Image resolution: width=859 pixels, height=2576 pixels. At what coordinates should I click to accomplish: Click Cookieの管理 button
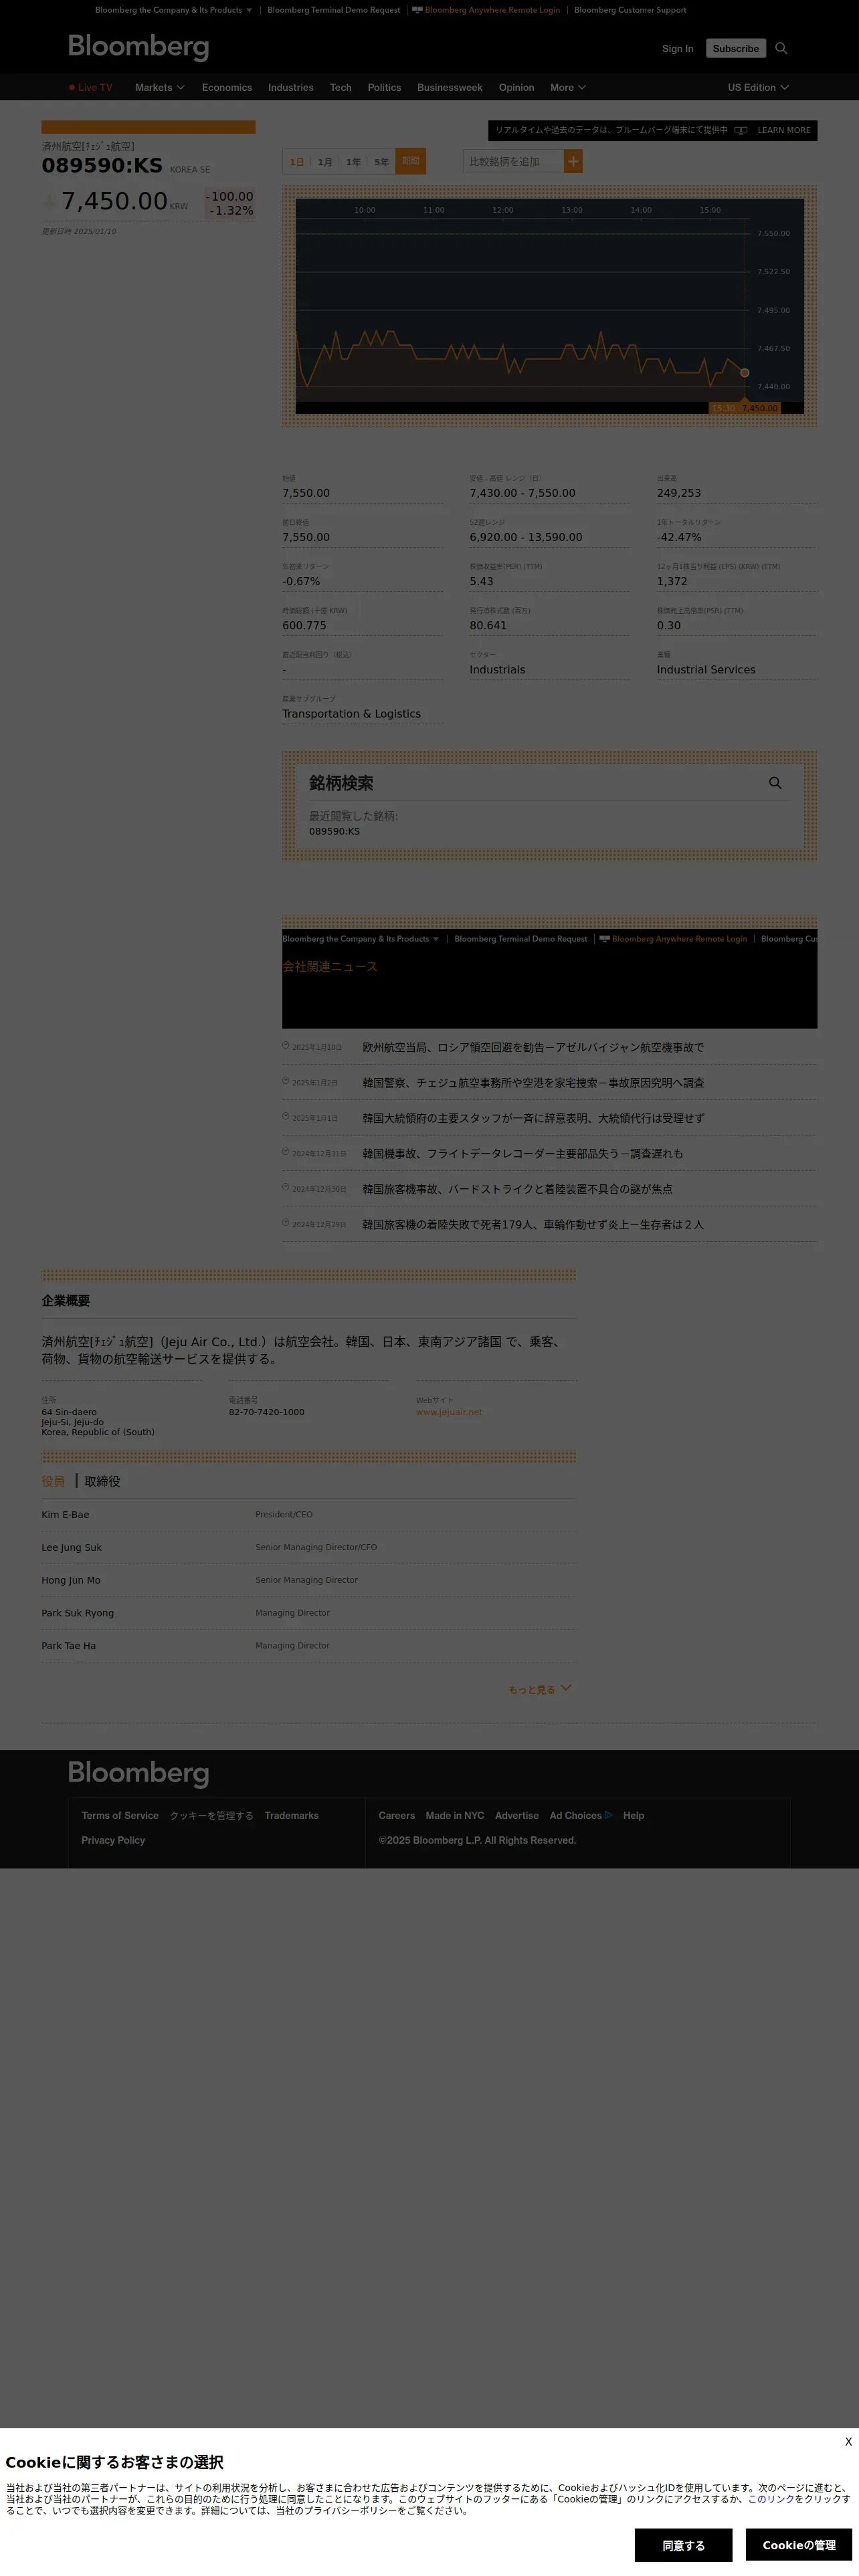(798, 2545)
